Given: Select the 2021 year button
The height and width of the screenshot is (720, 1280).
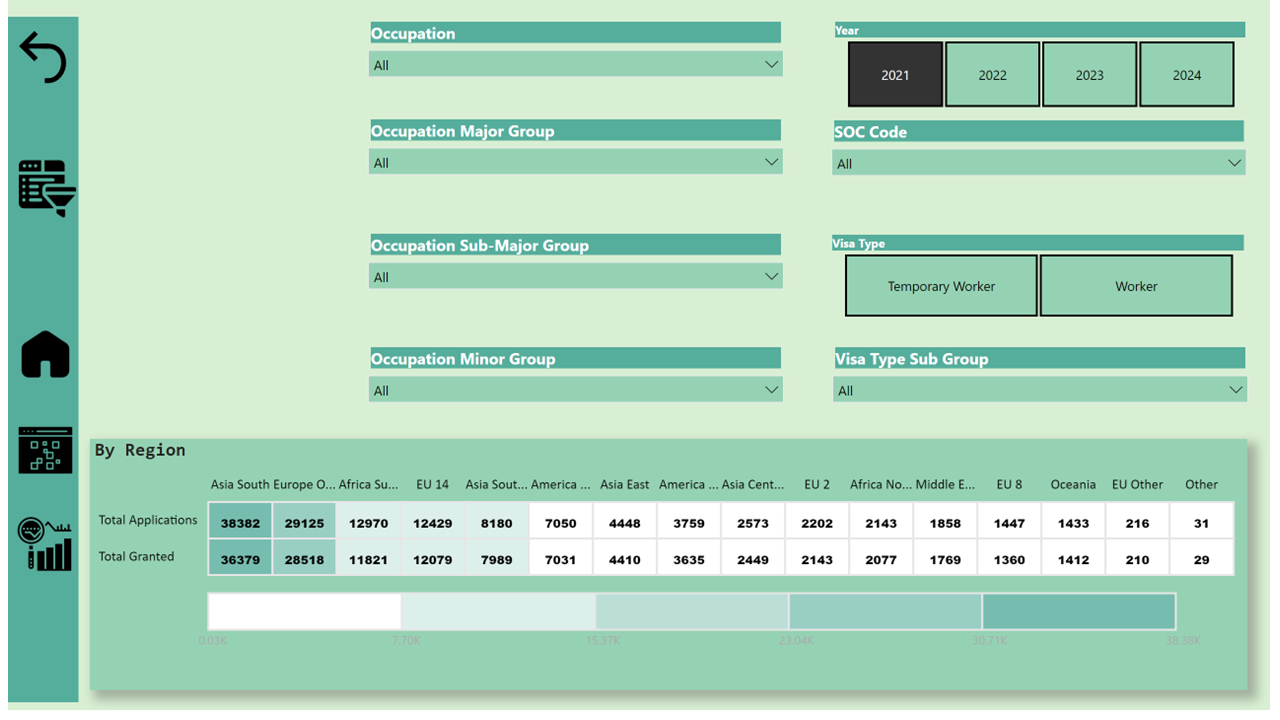Looking at the screenshot, I should click(895, 75).
